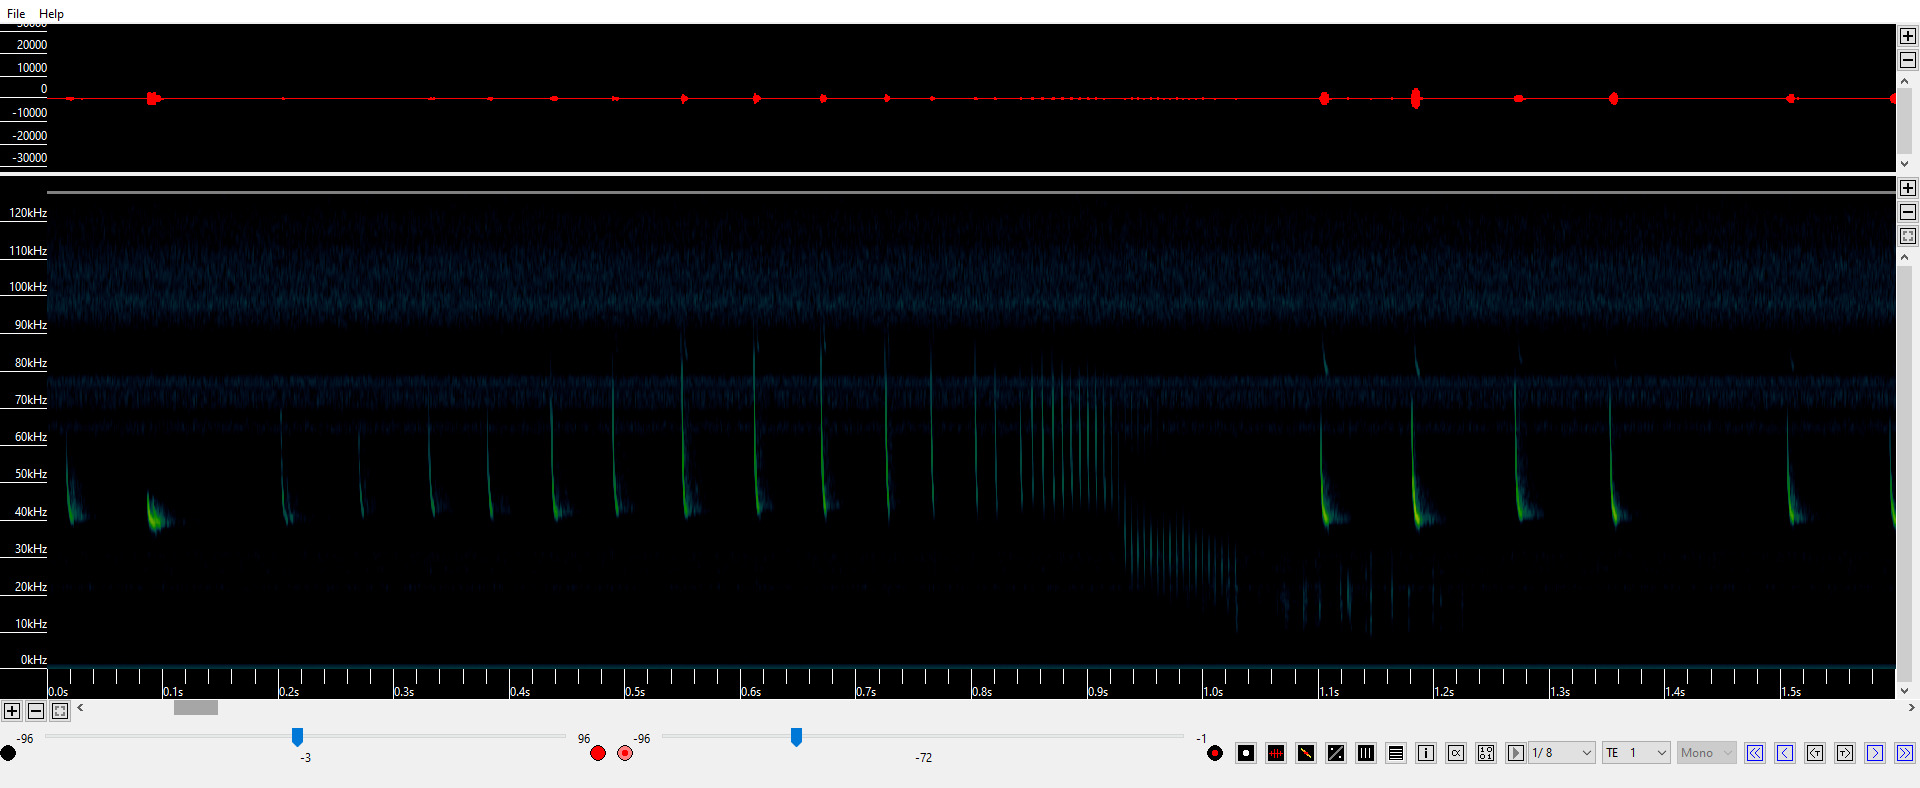Zoom out spectrogram frequency axis with minus

[x=1907, y=212]
